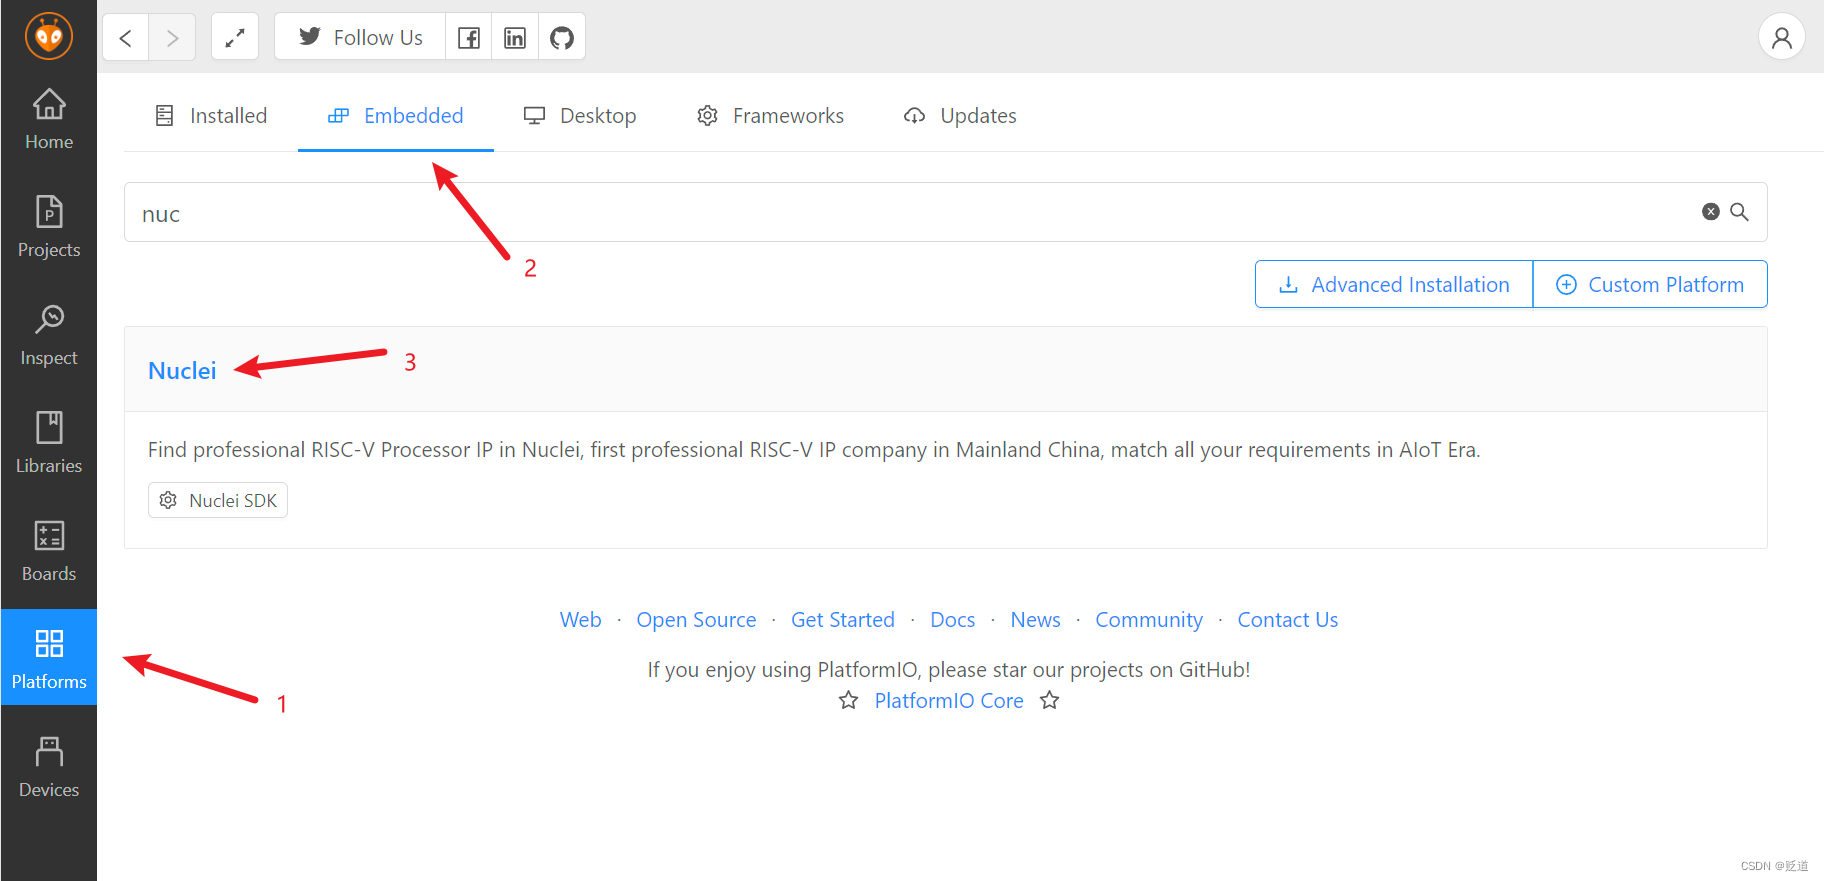
Task: Toggle the expand fullscreen arrows button
Action: tap(235, 37)
